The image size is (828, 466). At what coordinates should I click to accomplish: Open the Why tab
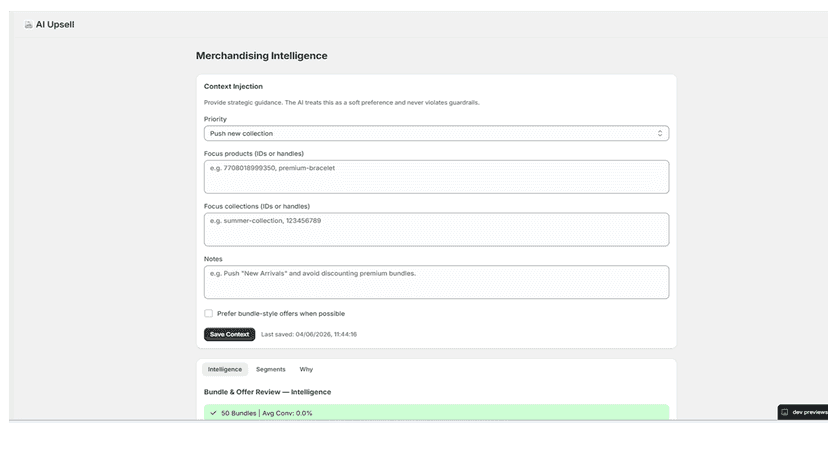(306, 369)
